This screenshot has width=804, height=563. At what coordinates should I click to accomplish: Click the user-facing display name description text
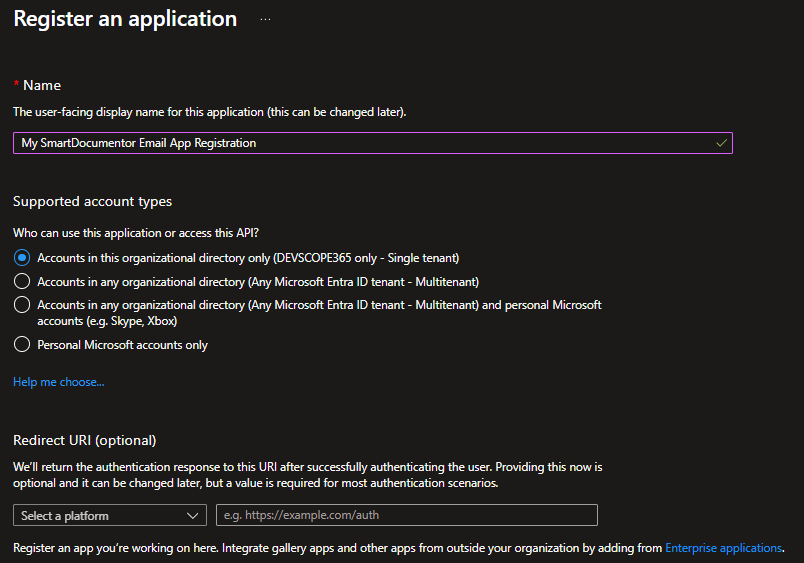(209, 112)
